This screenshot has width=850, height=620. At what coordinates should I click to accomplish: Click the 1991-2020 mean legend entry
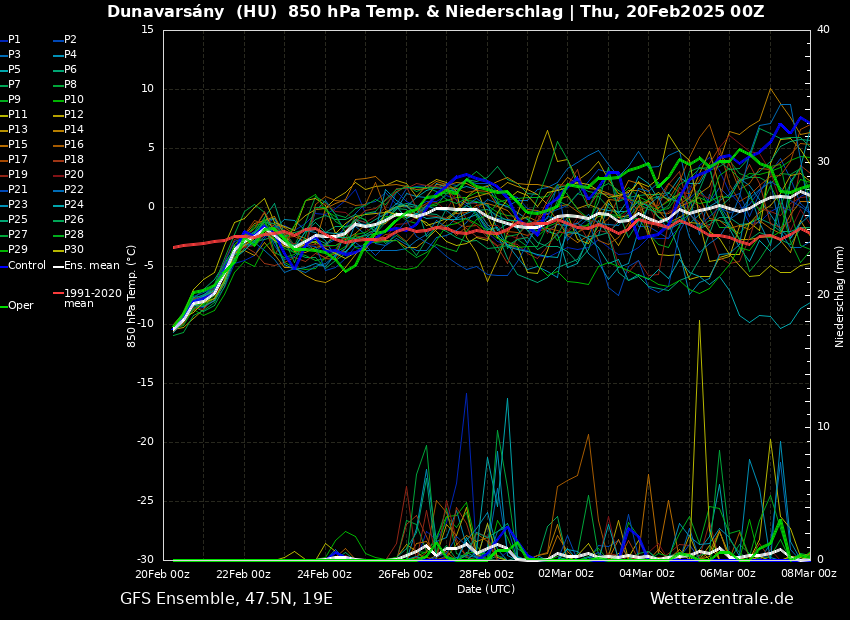[x=92, y=299]
